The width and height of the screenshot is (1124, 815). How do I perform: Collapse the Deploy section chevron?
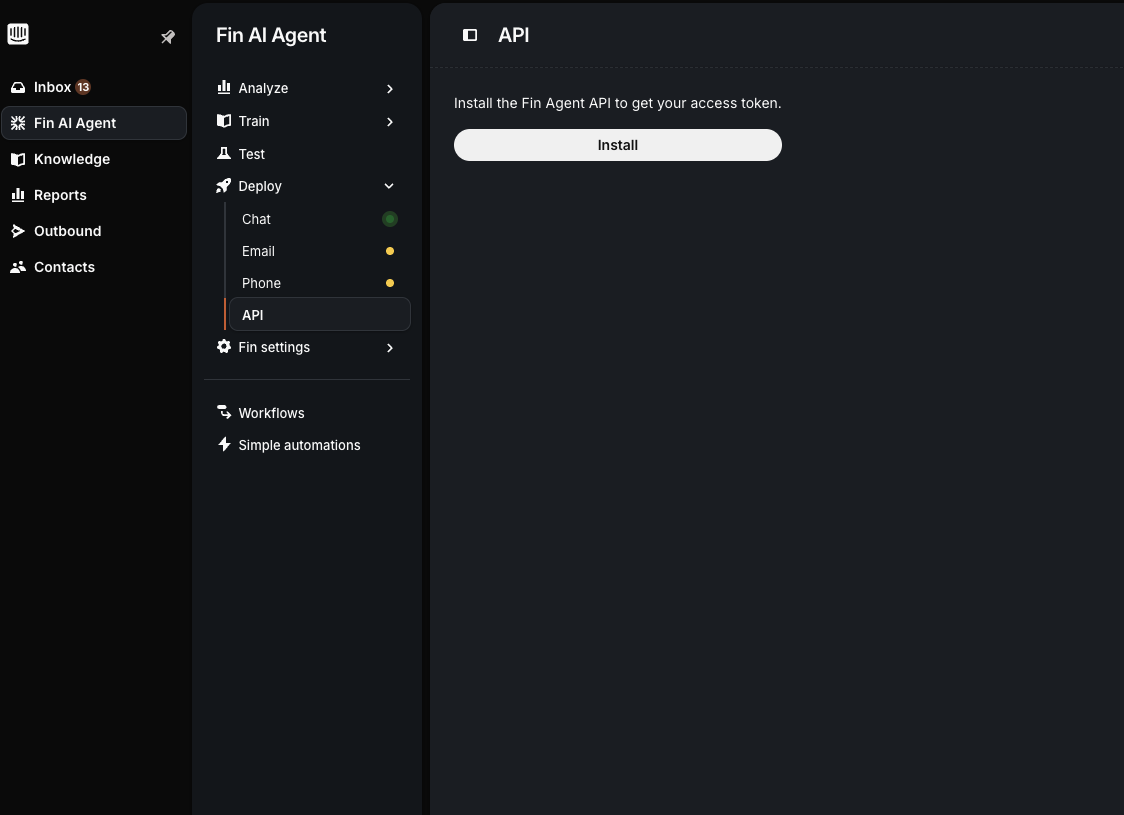pos(389,186)
